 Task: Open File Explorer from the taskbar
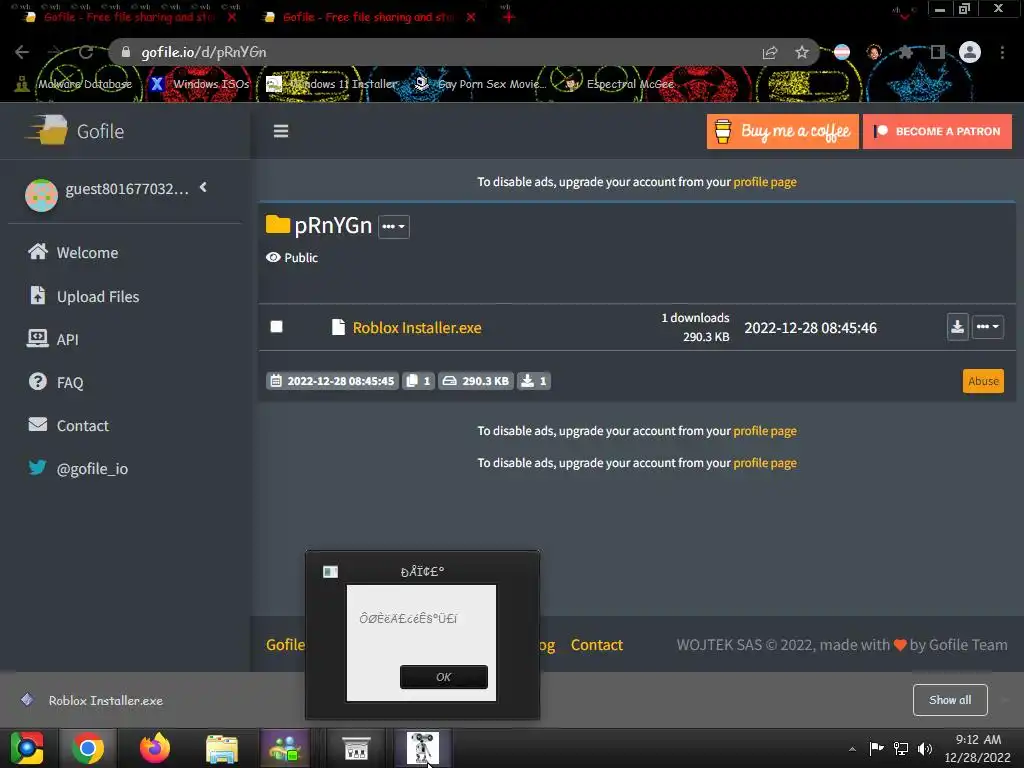point(222,748)
